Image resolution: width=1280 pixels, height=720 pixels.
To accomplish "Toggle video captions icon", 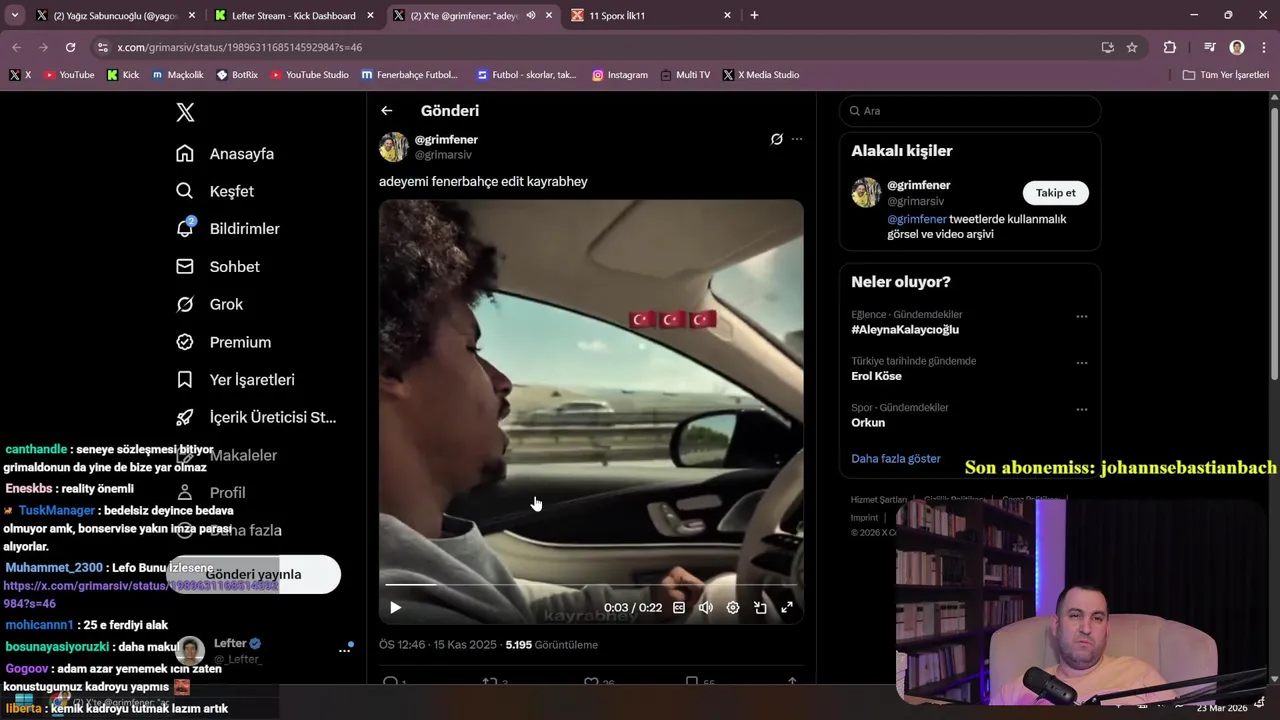I will point(679,607).
